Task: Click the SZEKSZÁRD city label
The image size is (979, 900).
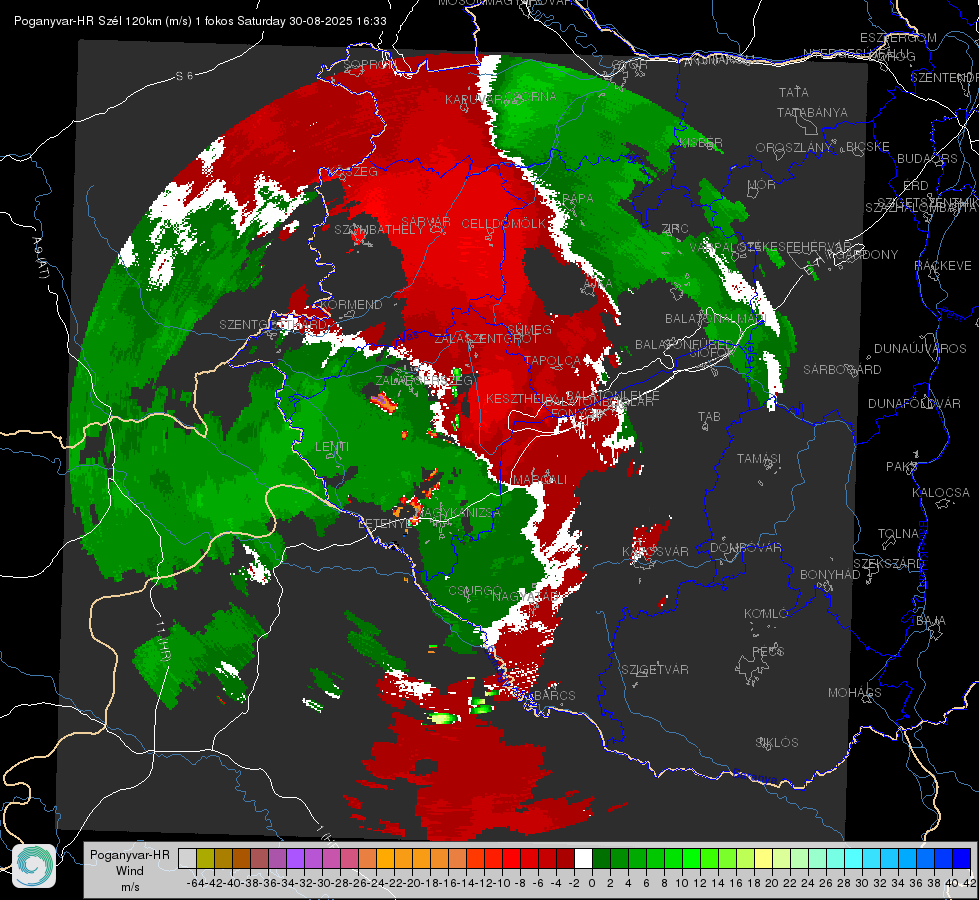Action: [x=888, y=564]
